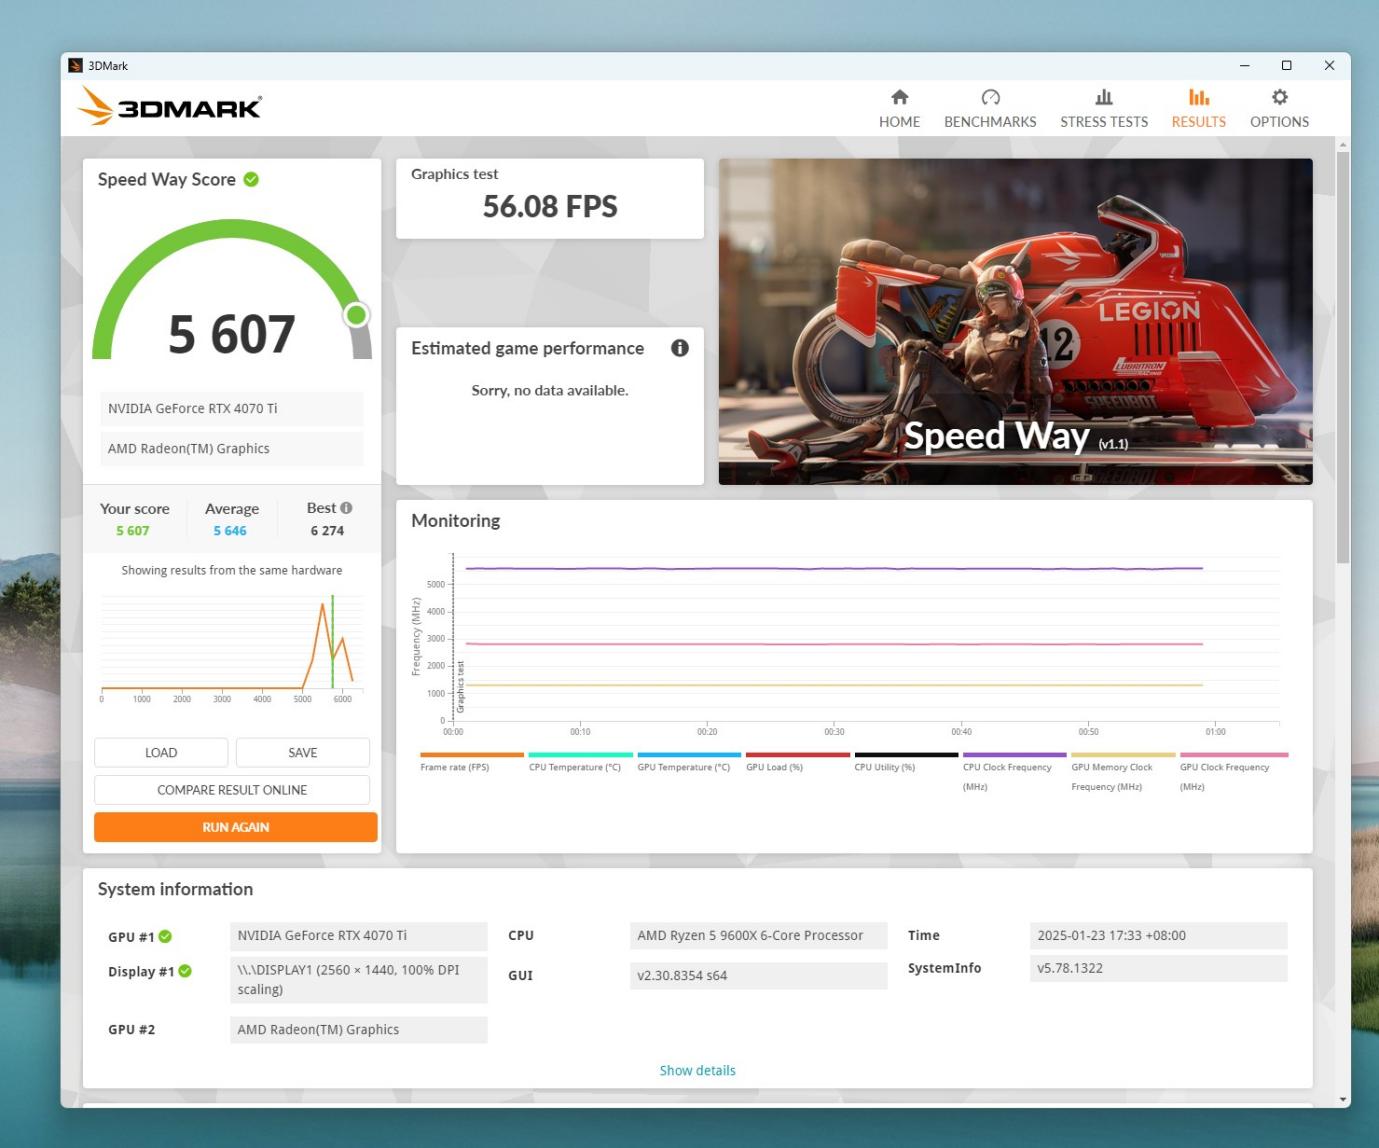Click the System information heading

pos(175,889)
